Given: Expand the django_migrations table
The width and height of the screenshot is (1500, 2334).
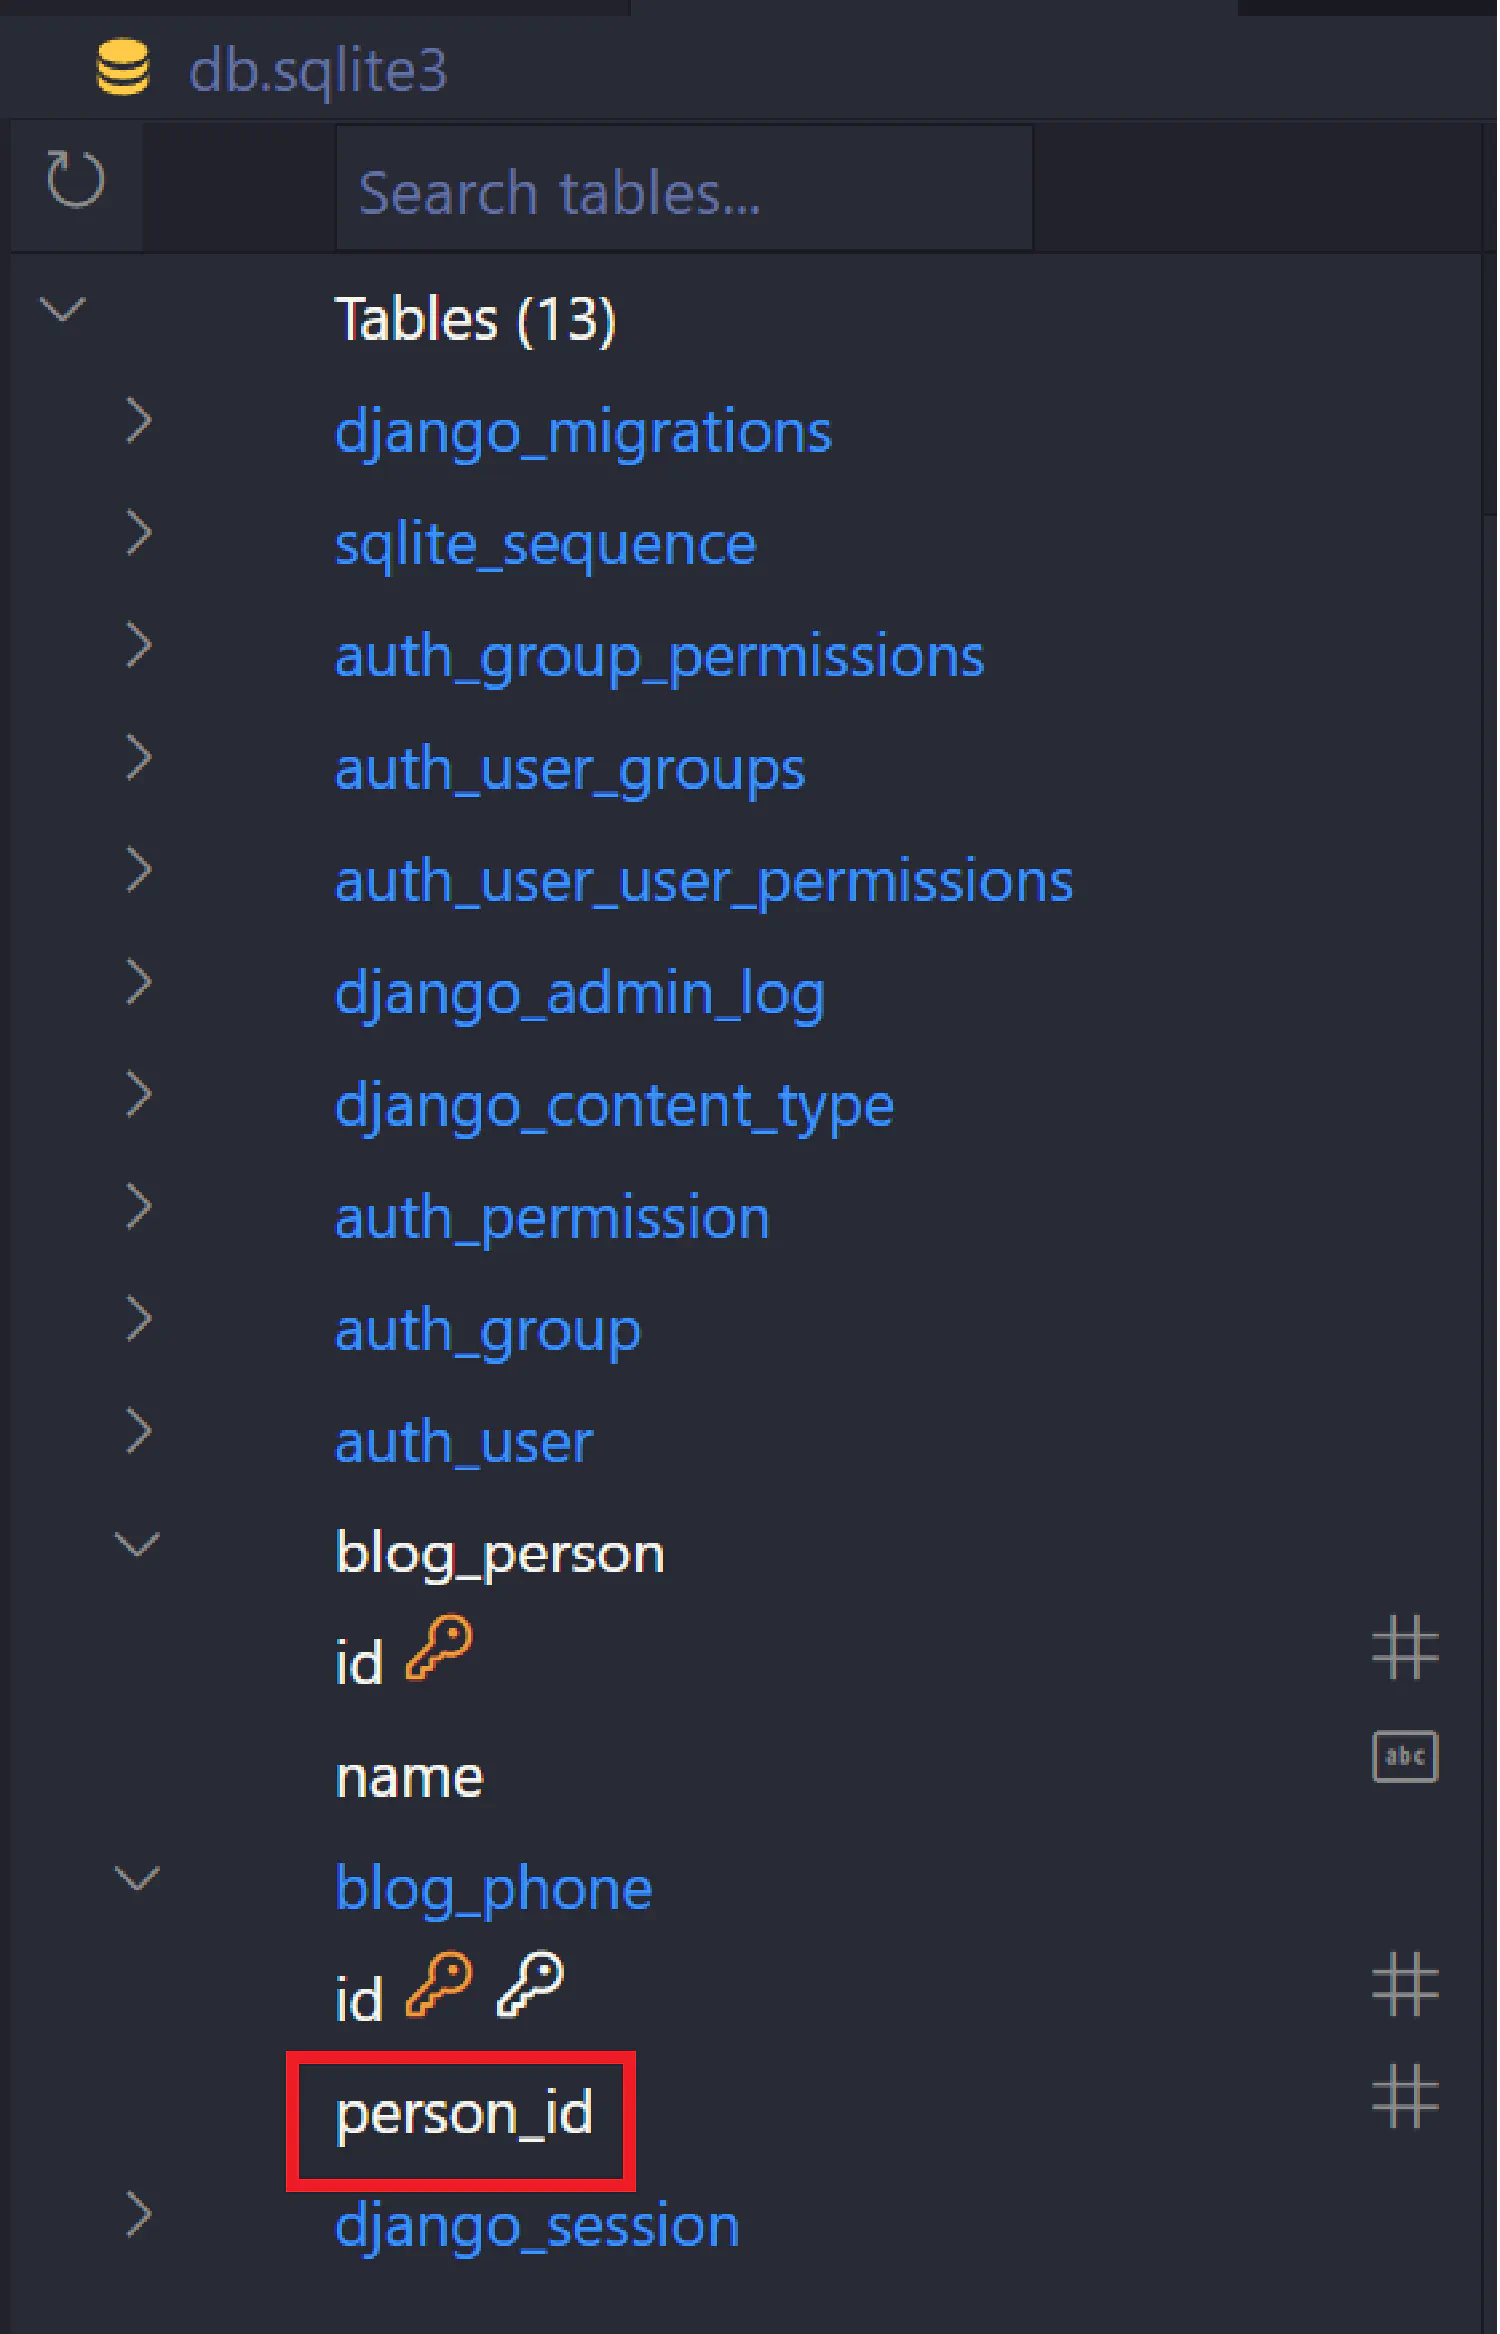Looking at the screenshot, I should 139,421.
